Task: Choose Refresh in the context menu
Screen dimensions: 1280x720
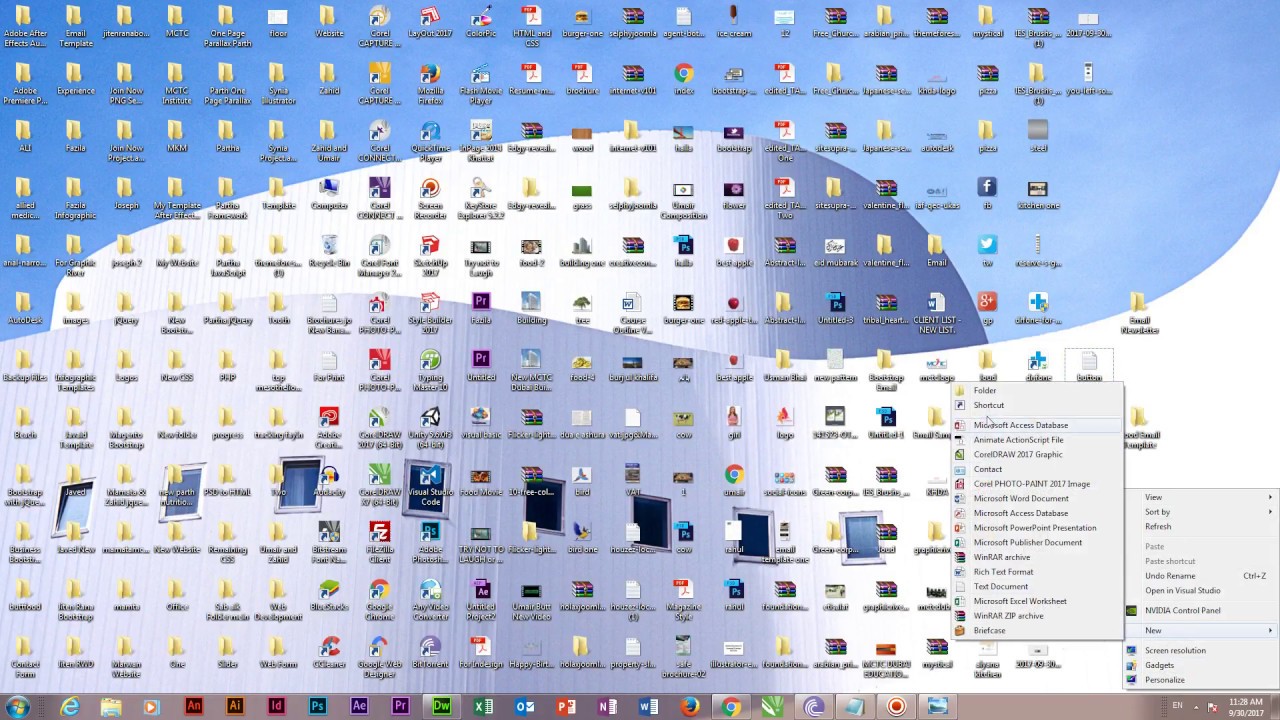Action: click(x=1201, y=526)
